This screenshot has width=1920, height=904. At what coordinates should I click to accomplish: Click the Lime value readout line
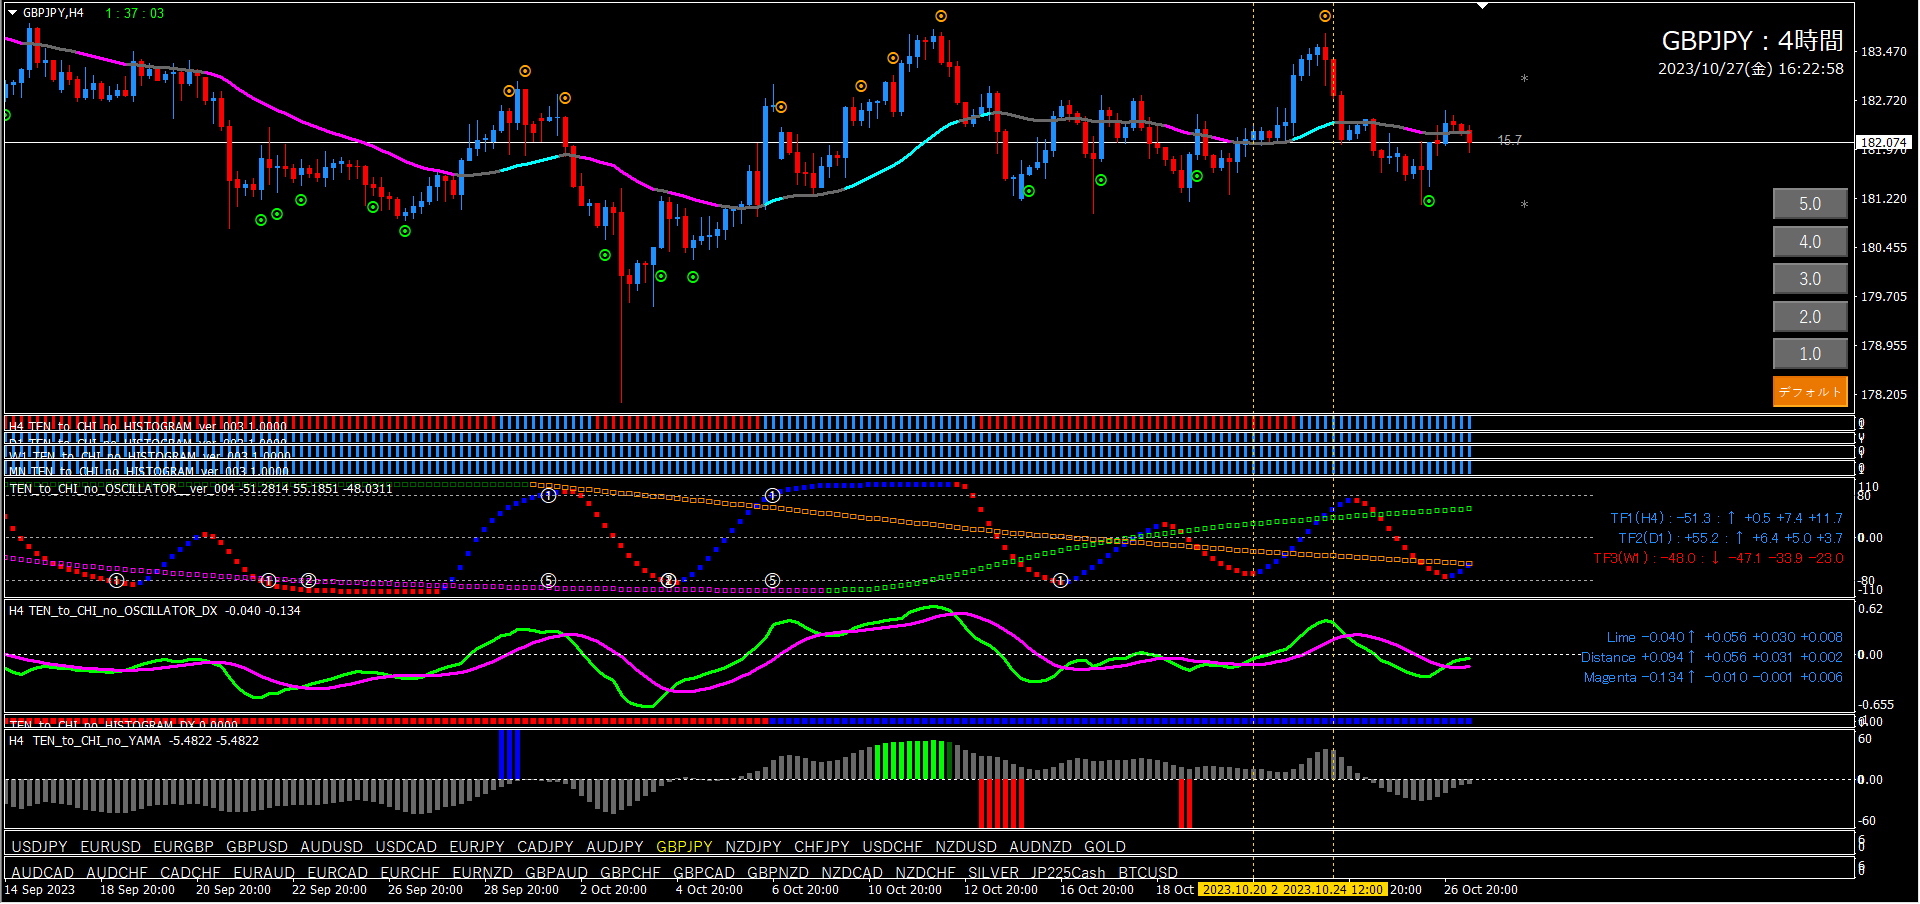point(1724,637)
